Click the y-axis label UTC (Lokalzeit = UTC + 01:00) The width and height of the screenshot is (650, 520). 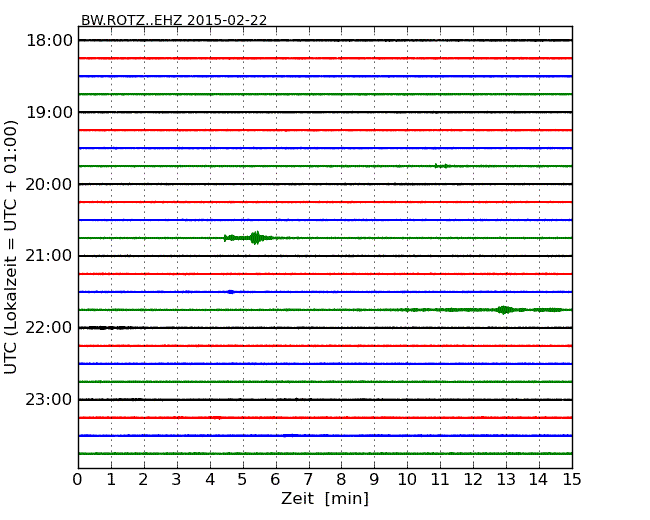(10, 247)
